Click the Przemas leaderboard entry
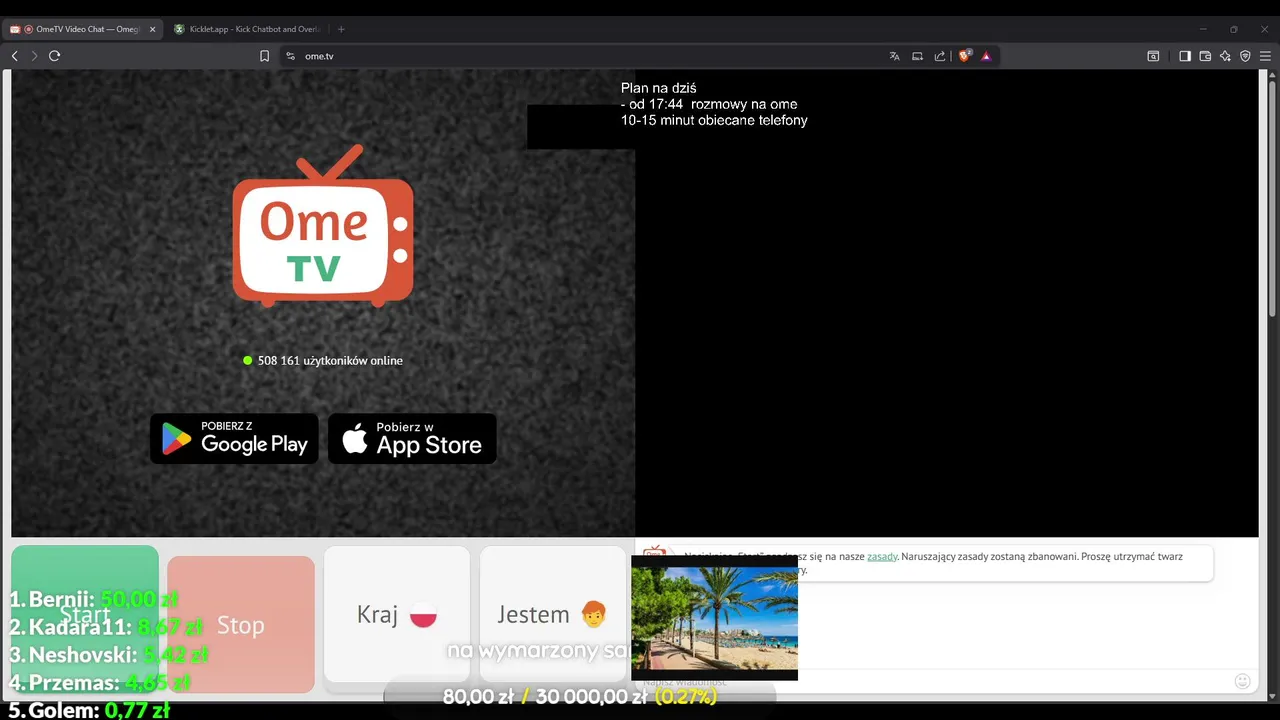The height and width of the screenshot is (720, 1280). point(100,683)
